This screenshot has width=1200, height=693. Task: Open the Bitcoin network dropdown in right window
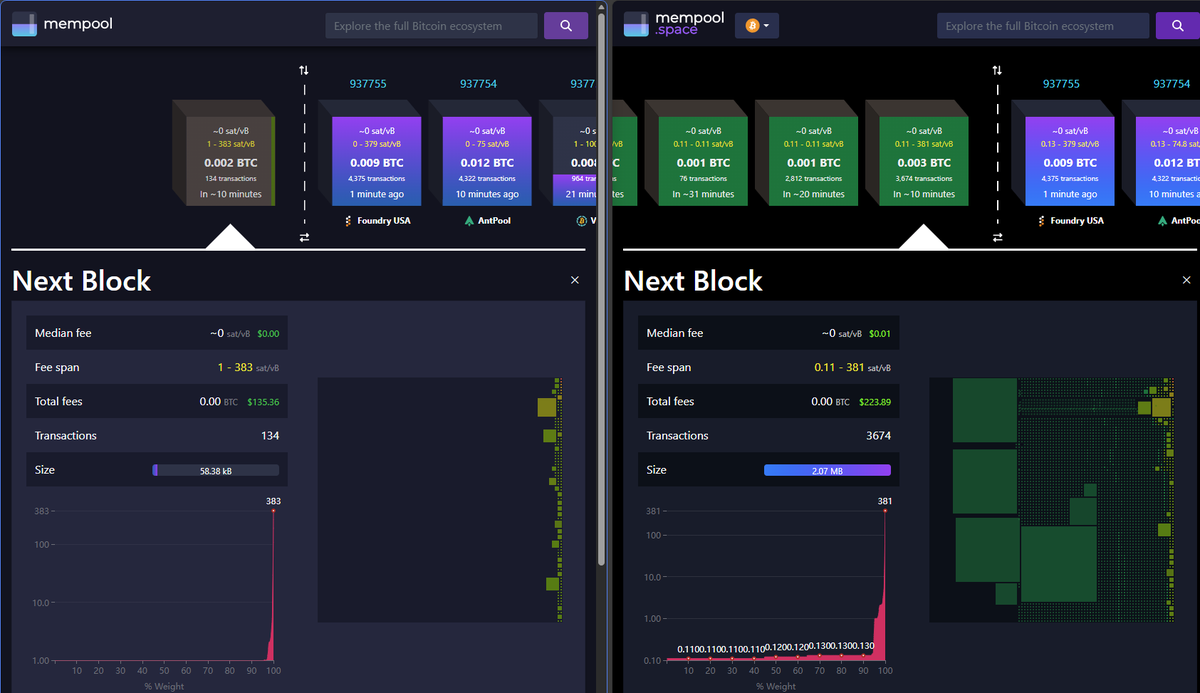pos(757,26)
